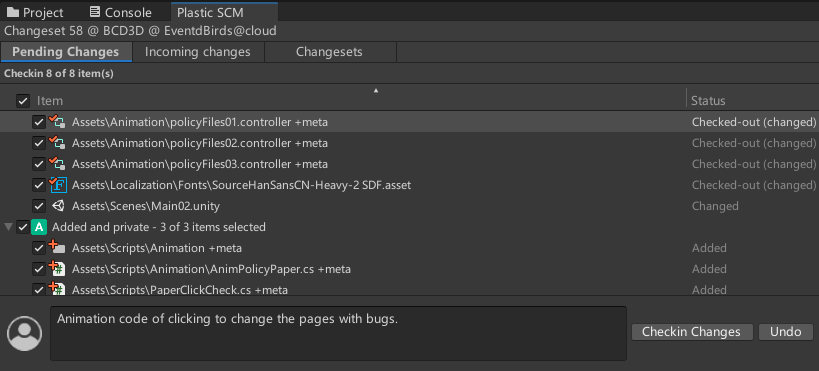Viewport: 819px width, 371px height.
Task: Click the policyFiles02.controller file icon
Action: pos(57,143)
